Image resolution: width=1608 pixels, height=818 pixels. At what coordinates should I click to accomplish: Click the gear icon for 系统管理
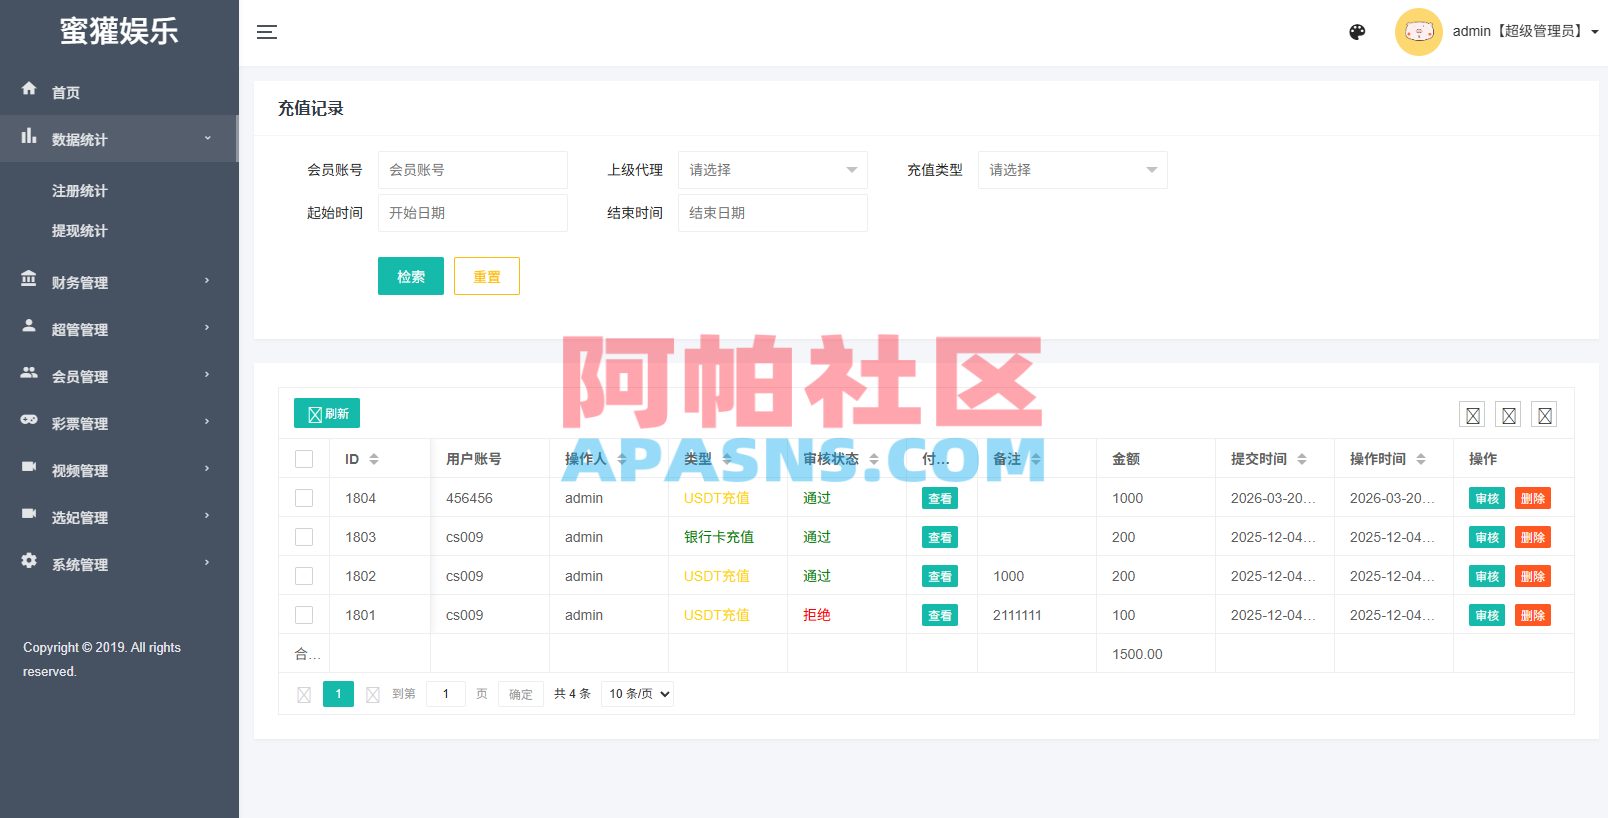coord(29,561)
